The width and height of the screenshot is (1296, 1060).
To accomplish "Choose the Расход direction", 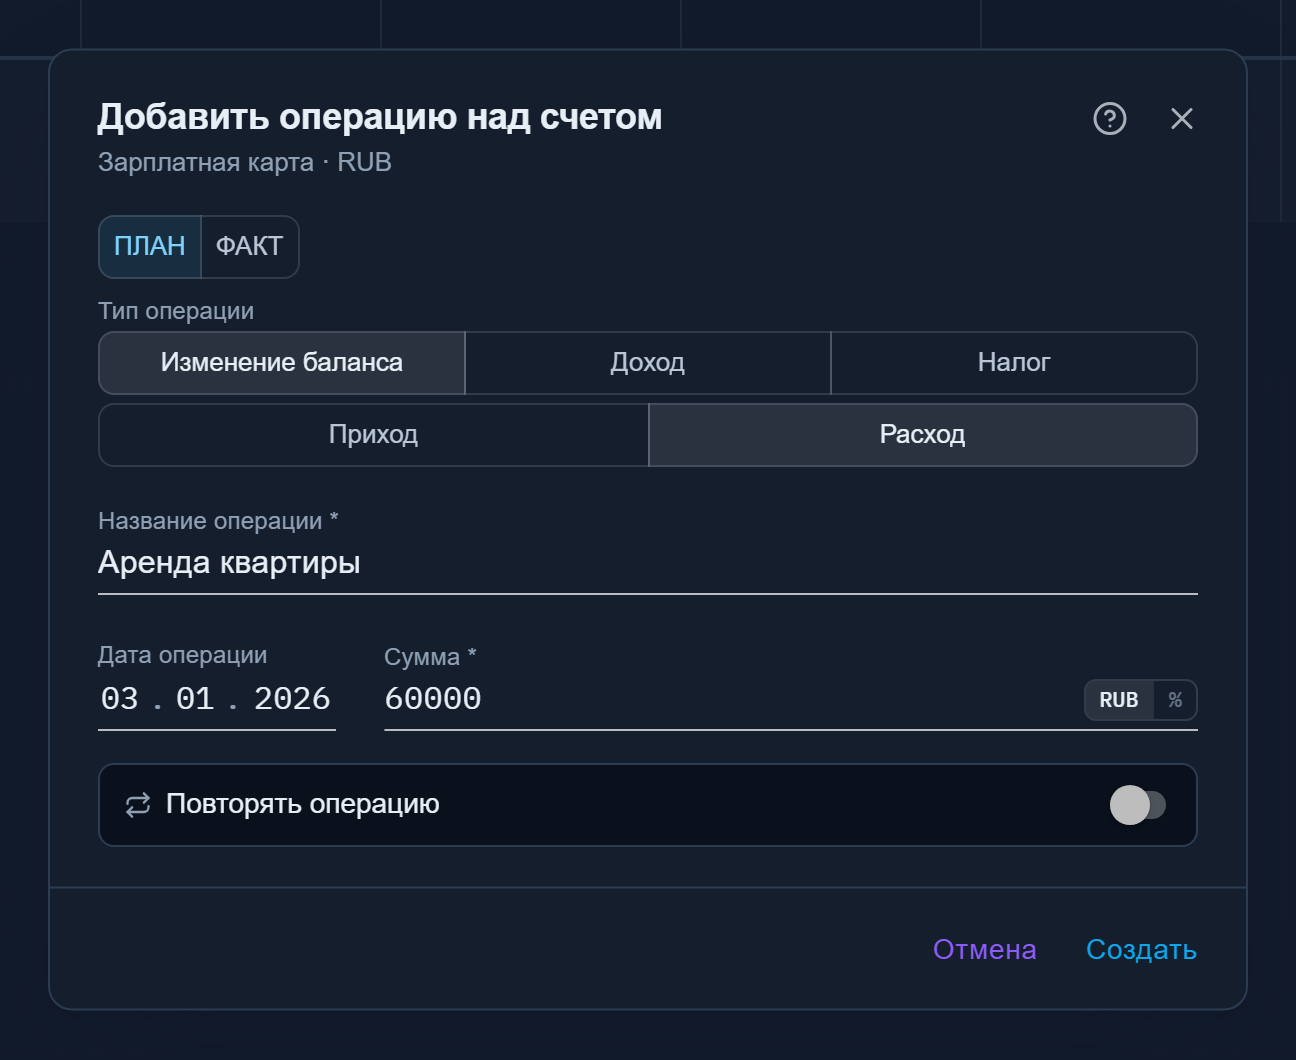I will pyautogui.click(x=923, y=435).
